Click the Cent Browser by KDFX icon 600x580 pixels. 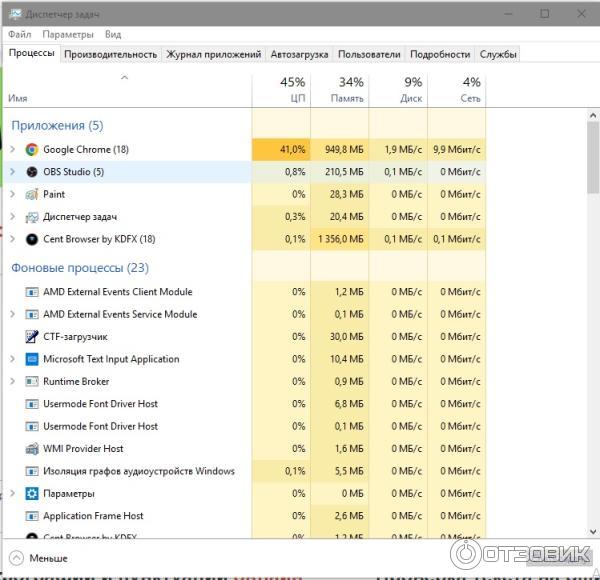click(x=32, y=239)
